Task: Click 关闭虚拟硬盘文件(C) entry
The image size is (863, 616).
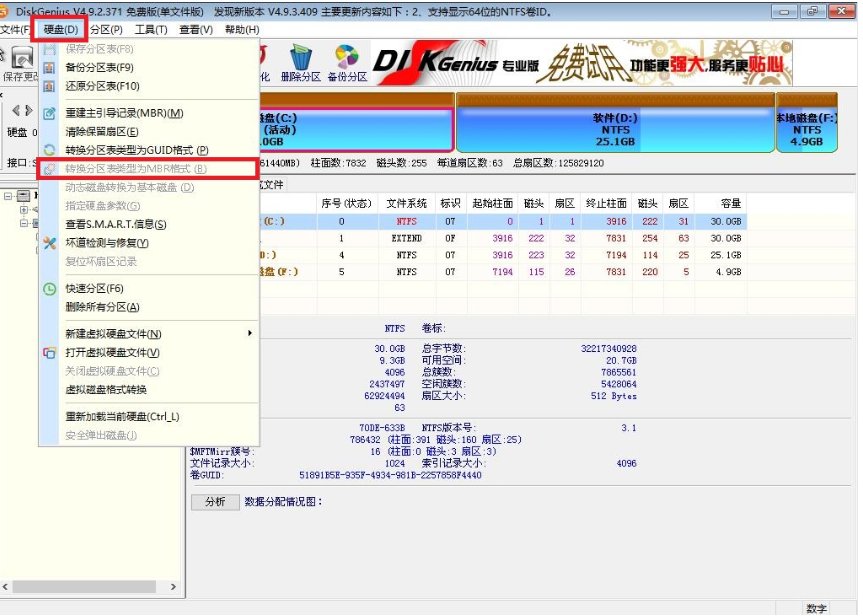Action: point(149,372)
